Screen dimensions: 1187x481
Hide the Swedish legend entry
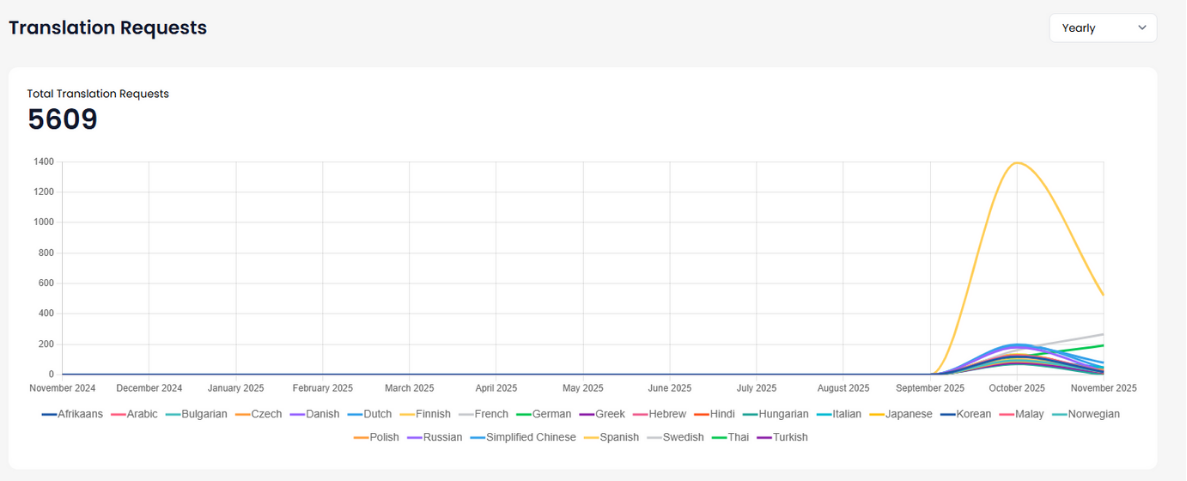(x=673, y=437)
